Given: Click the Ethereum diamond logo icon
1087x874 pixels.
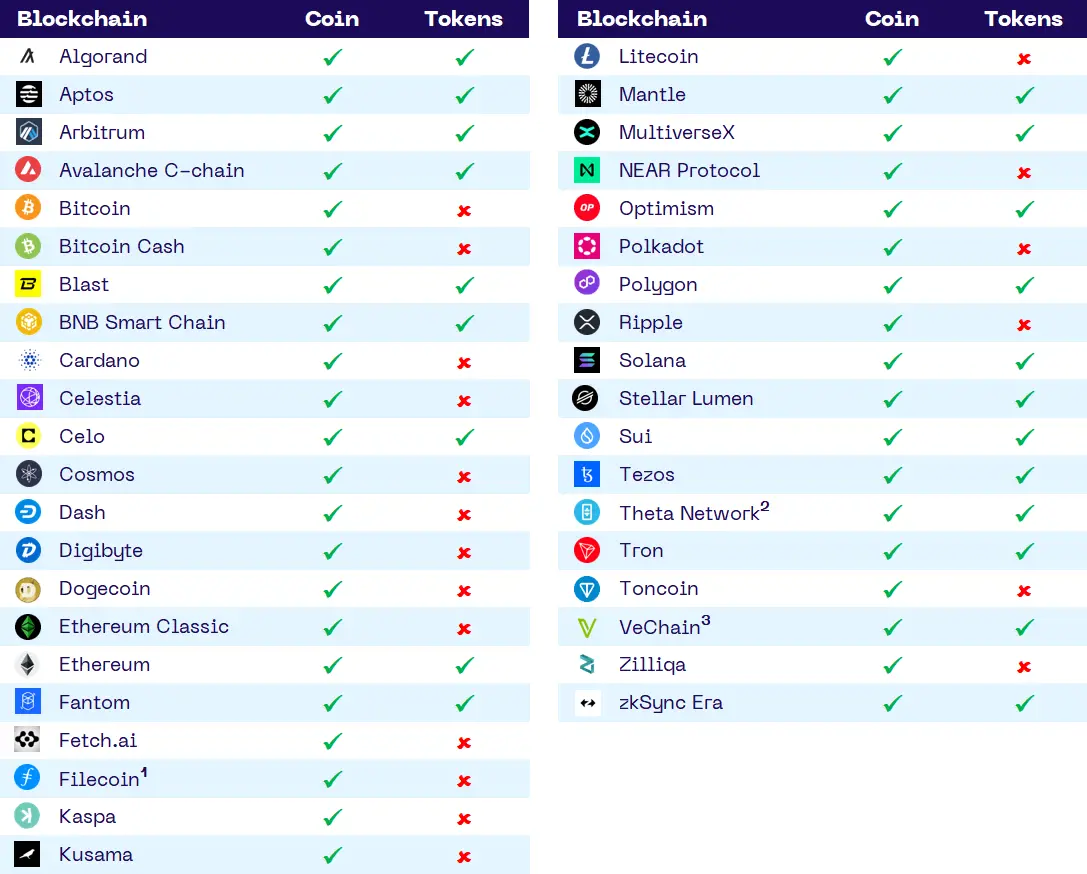Looking at the screenshot, I should click(x=28, y=665).
